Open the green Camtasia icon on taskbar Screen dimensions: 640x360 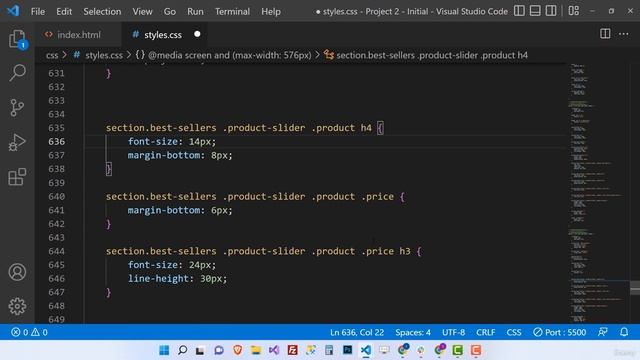pyautogui.click(x=458, y=350)
